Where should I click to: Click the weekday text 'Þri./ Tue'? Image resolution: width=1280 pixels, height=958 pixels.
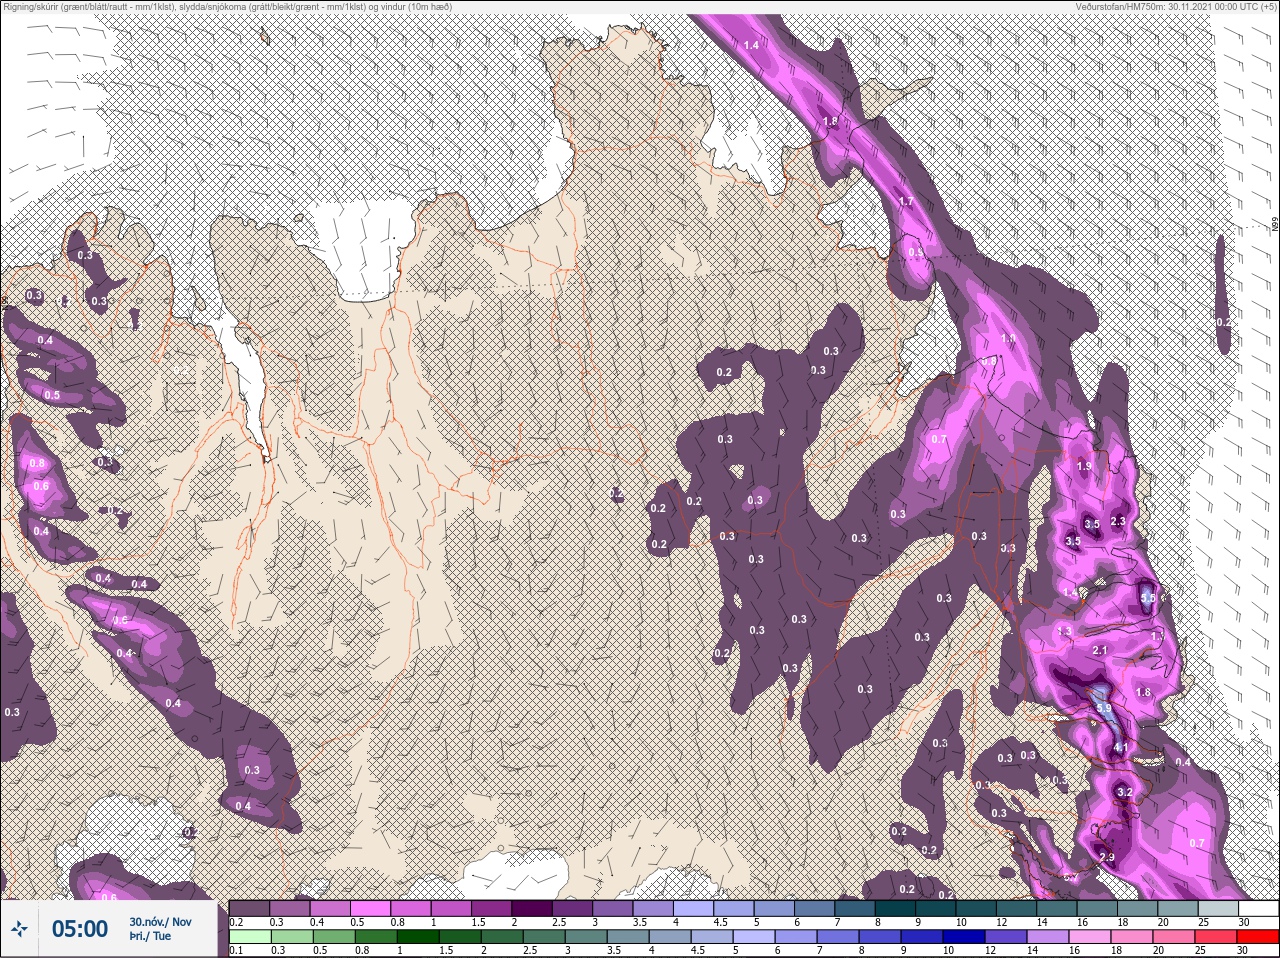pyautogui.click(x=150, y=937)
